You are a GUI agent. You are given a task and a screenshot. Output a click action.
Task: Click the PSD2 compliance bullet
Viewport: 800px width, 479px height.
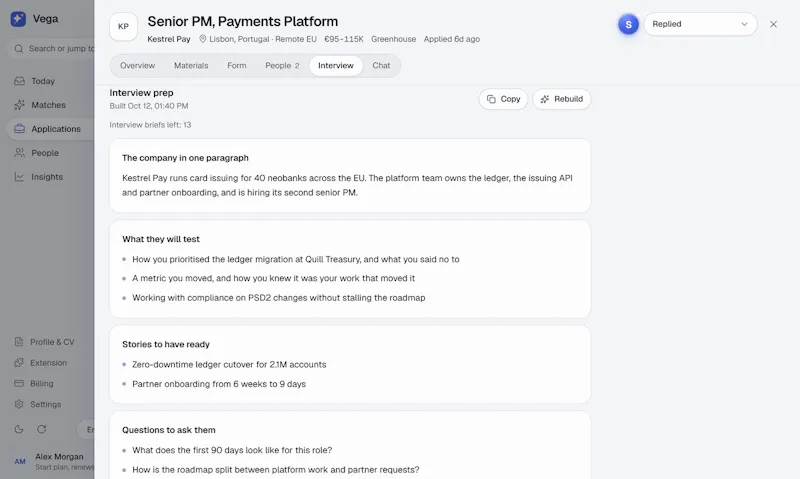click(279, 298)
